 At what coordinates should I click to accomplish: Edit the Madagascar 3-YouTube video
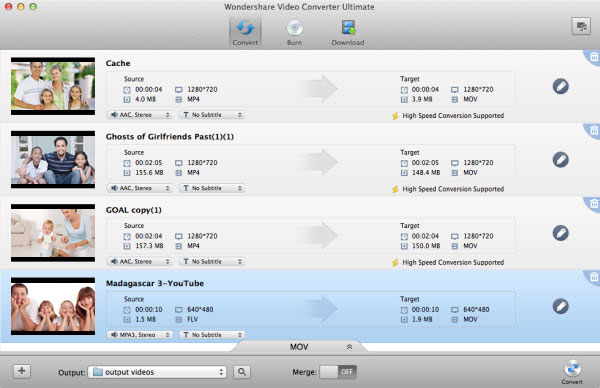[x=561, y=306]
